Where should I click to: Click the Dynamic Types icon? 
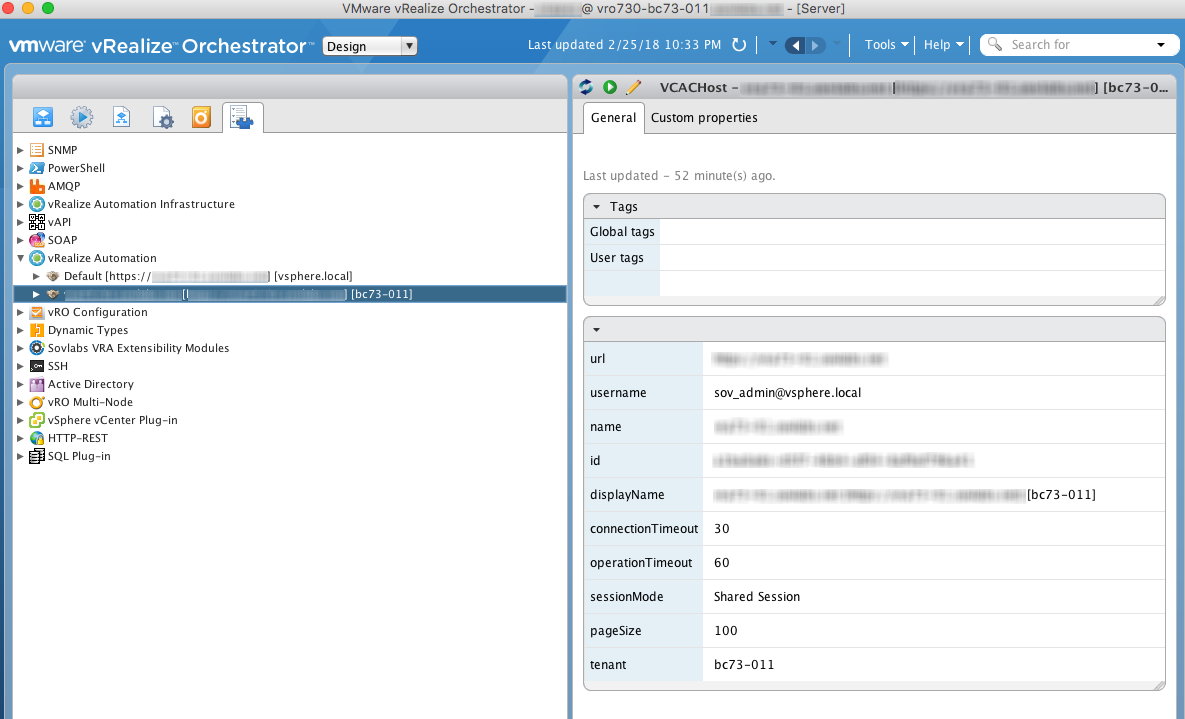pyautogui.click(x=36, y=330)
